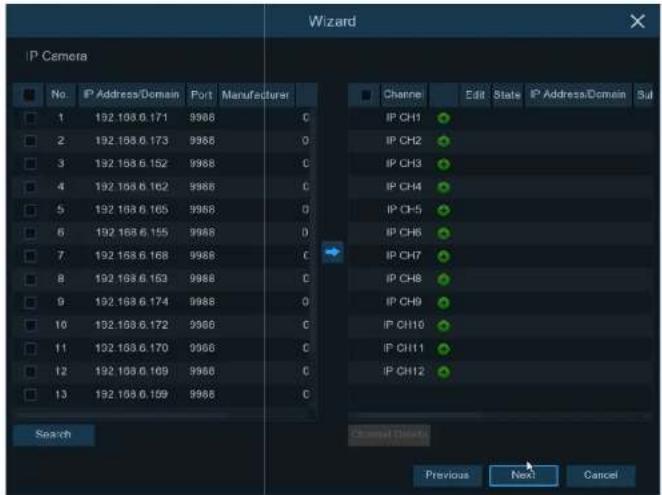Add camera to IP CH1 with green plus
The width and height of the screenshot is (662, 495).
(x=443, y=118)
